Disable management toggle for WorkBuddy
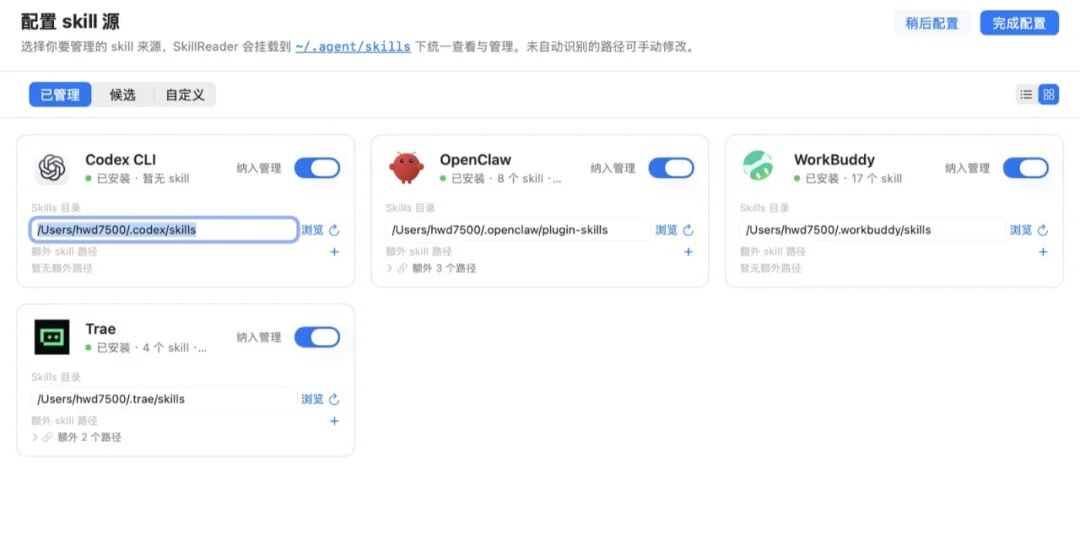The width and height of the screenshot is (1080, 560). 1026,168
